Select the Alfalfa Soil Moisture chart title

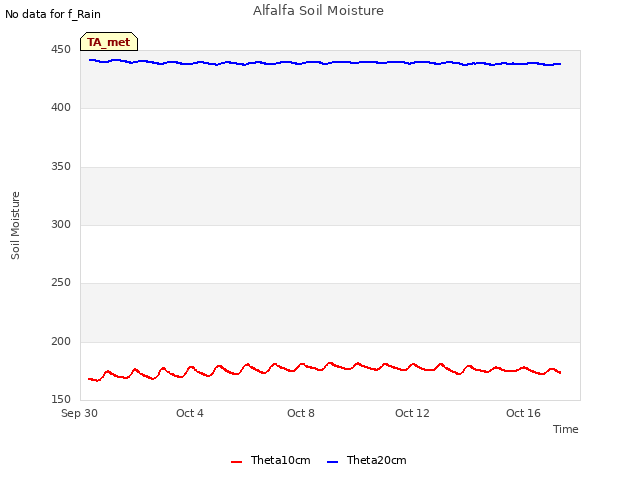coord(318,11)
